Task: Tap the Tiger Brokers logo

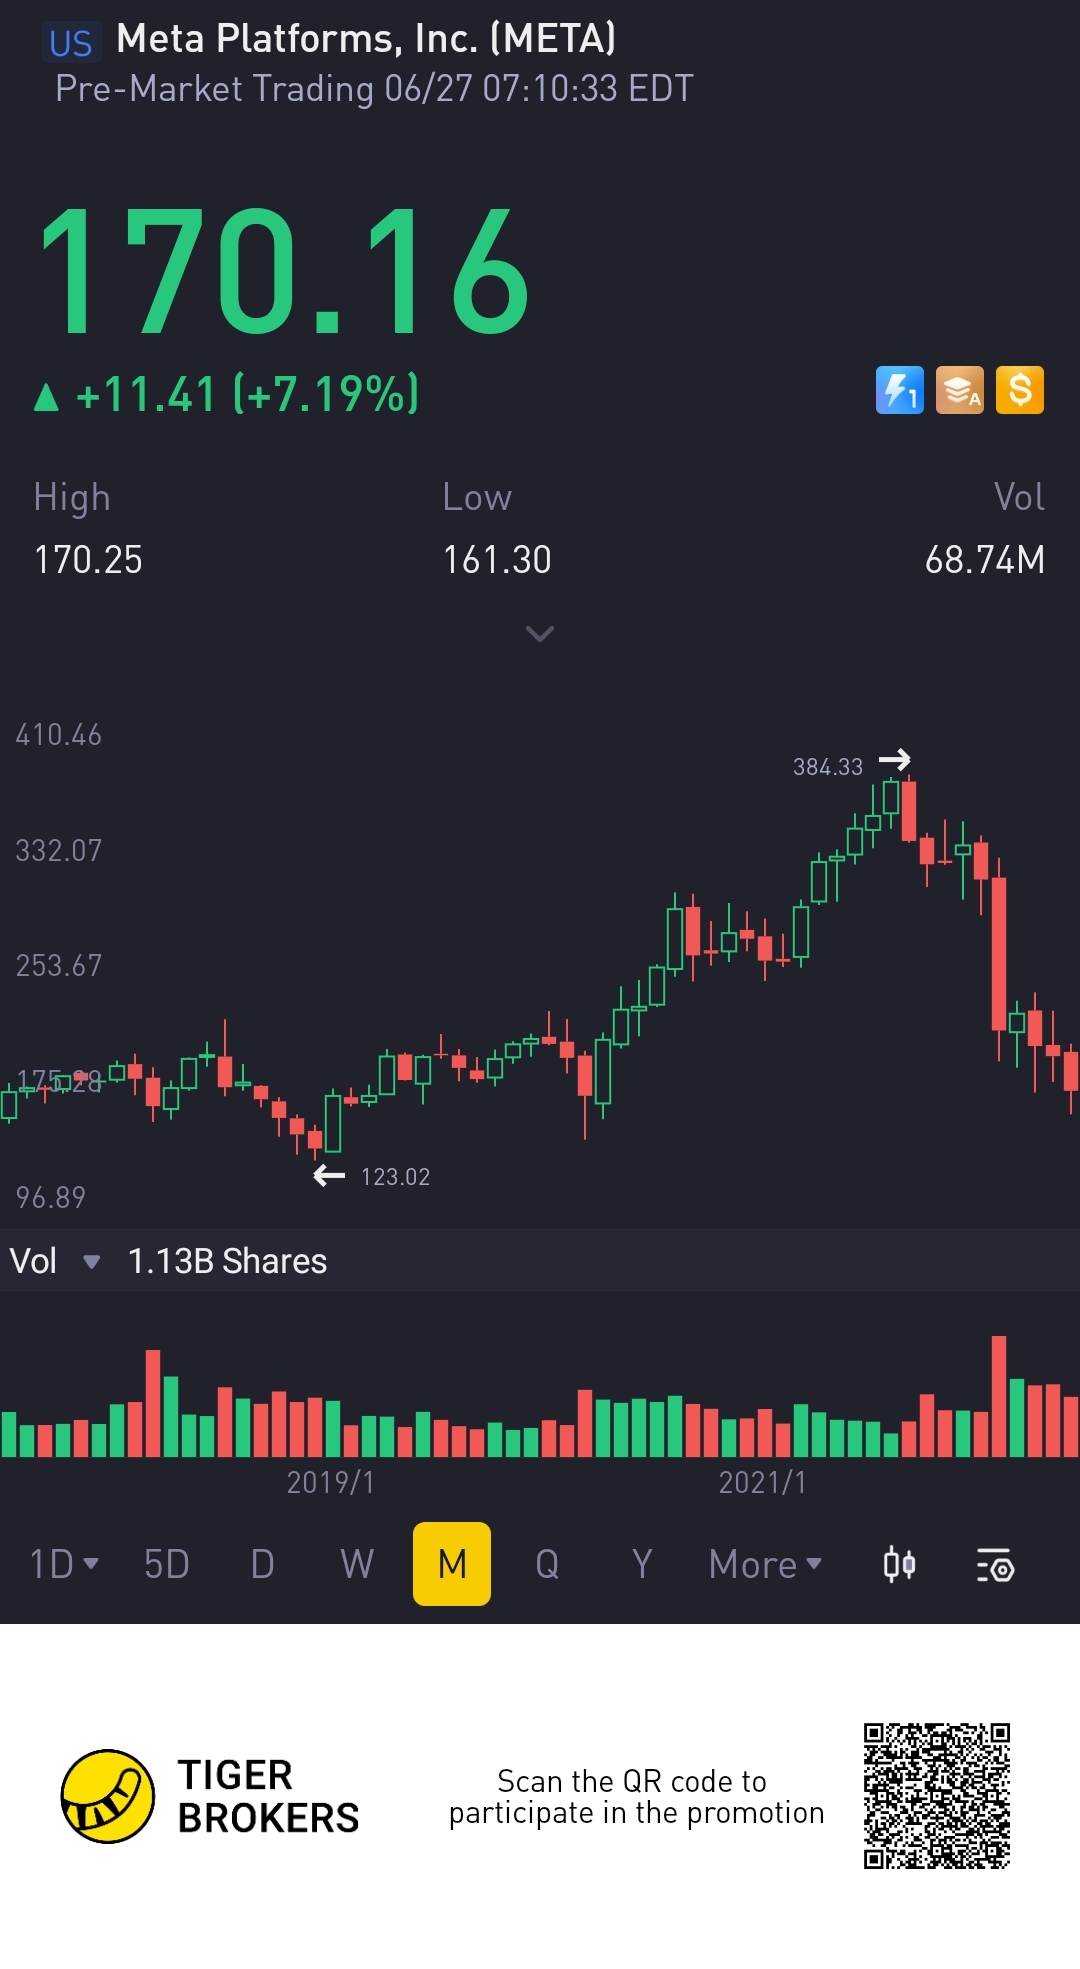Action: click(x=108, y=1796)
